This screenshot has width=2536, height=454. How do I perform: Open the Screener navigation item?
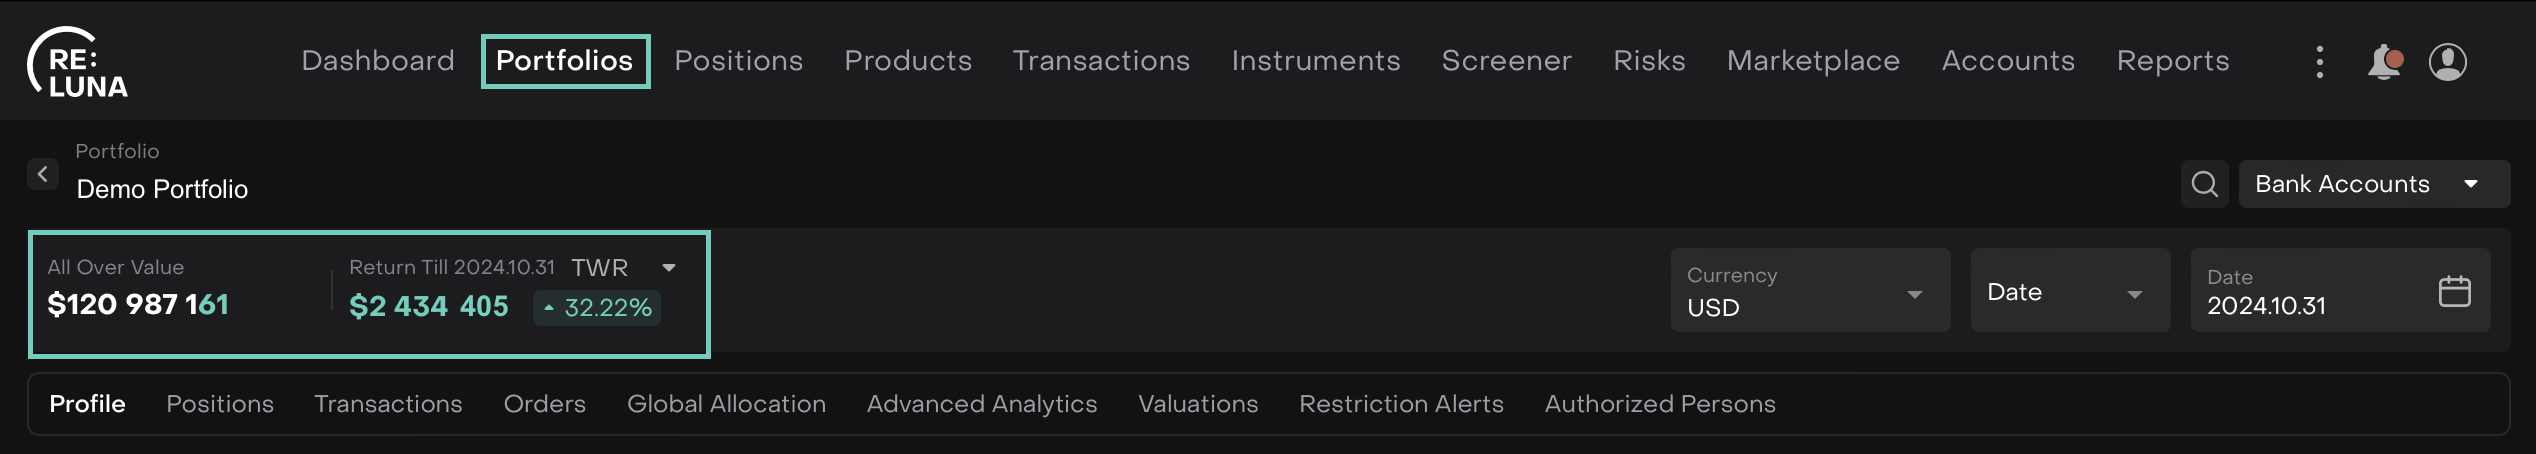click(x=1506, y=61)
